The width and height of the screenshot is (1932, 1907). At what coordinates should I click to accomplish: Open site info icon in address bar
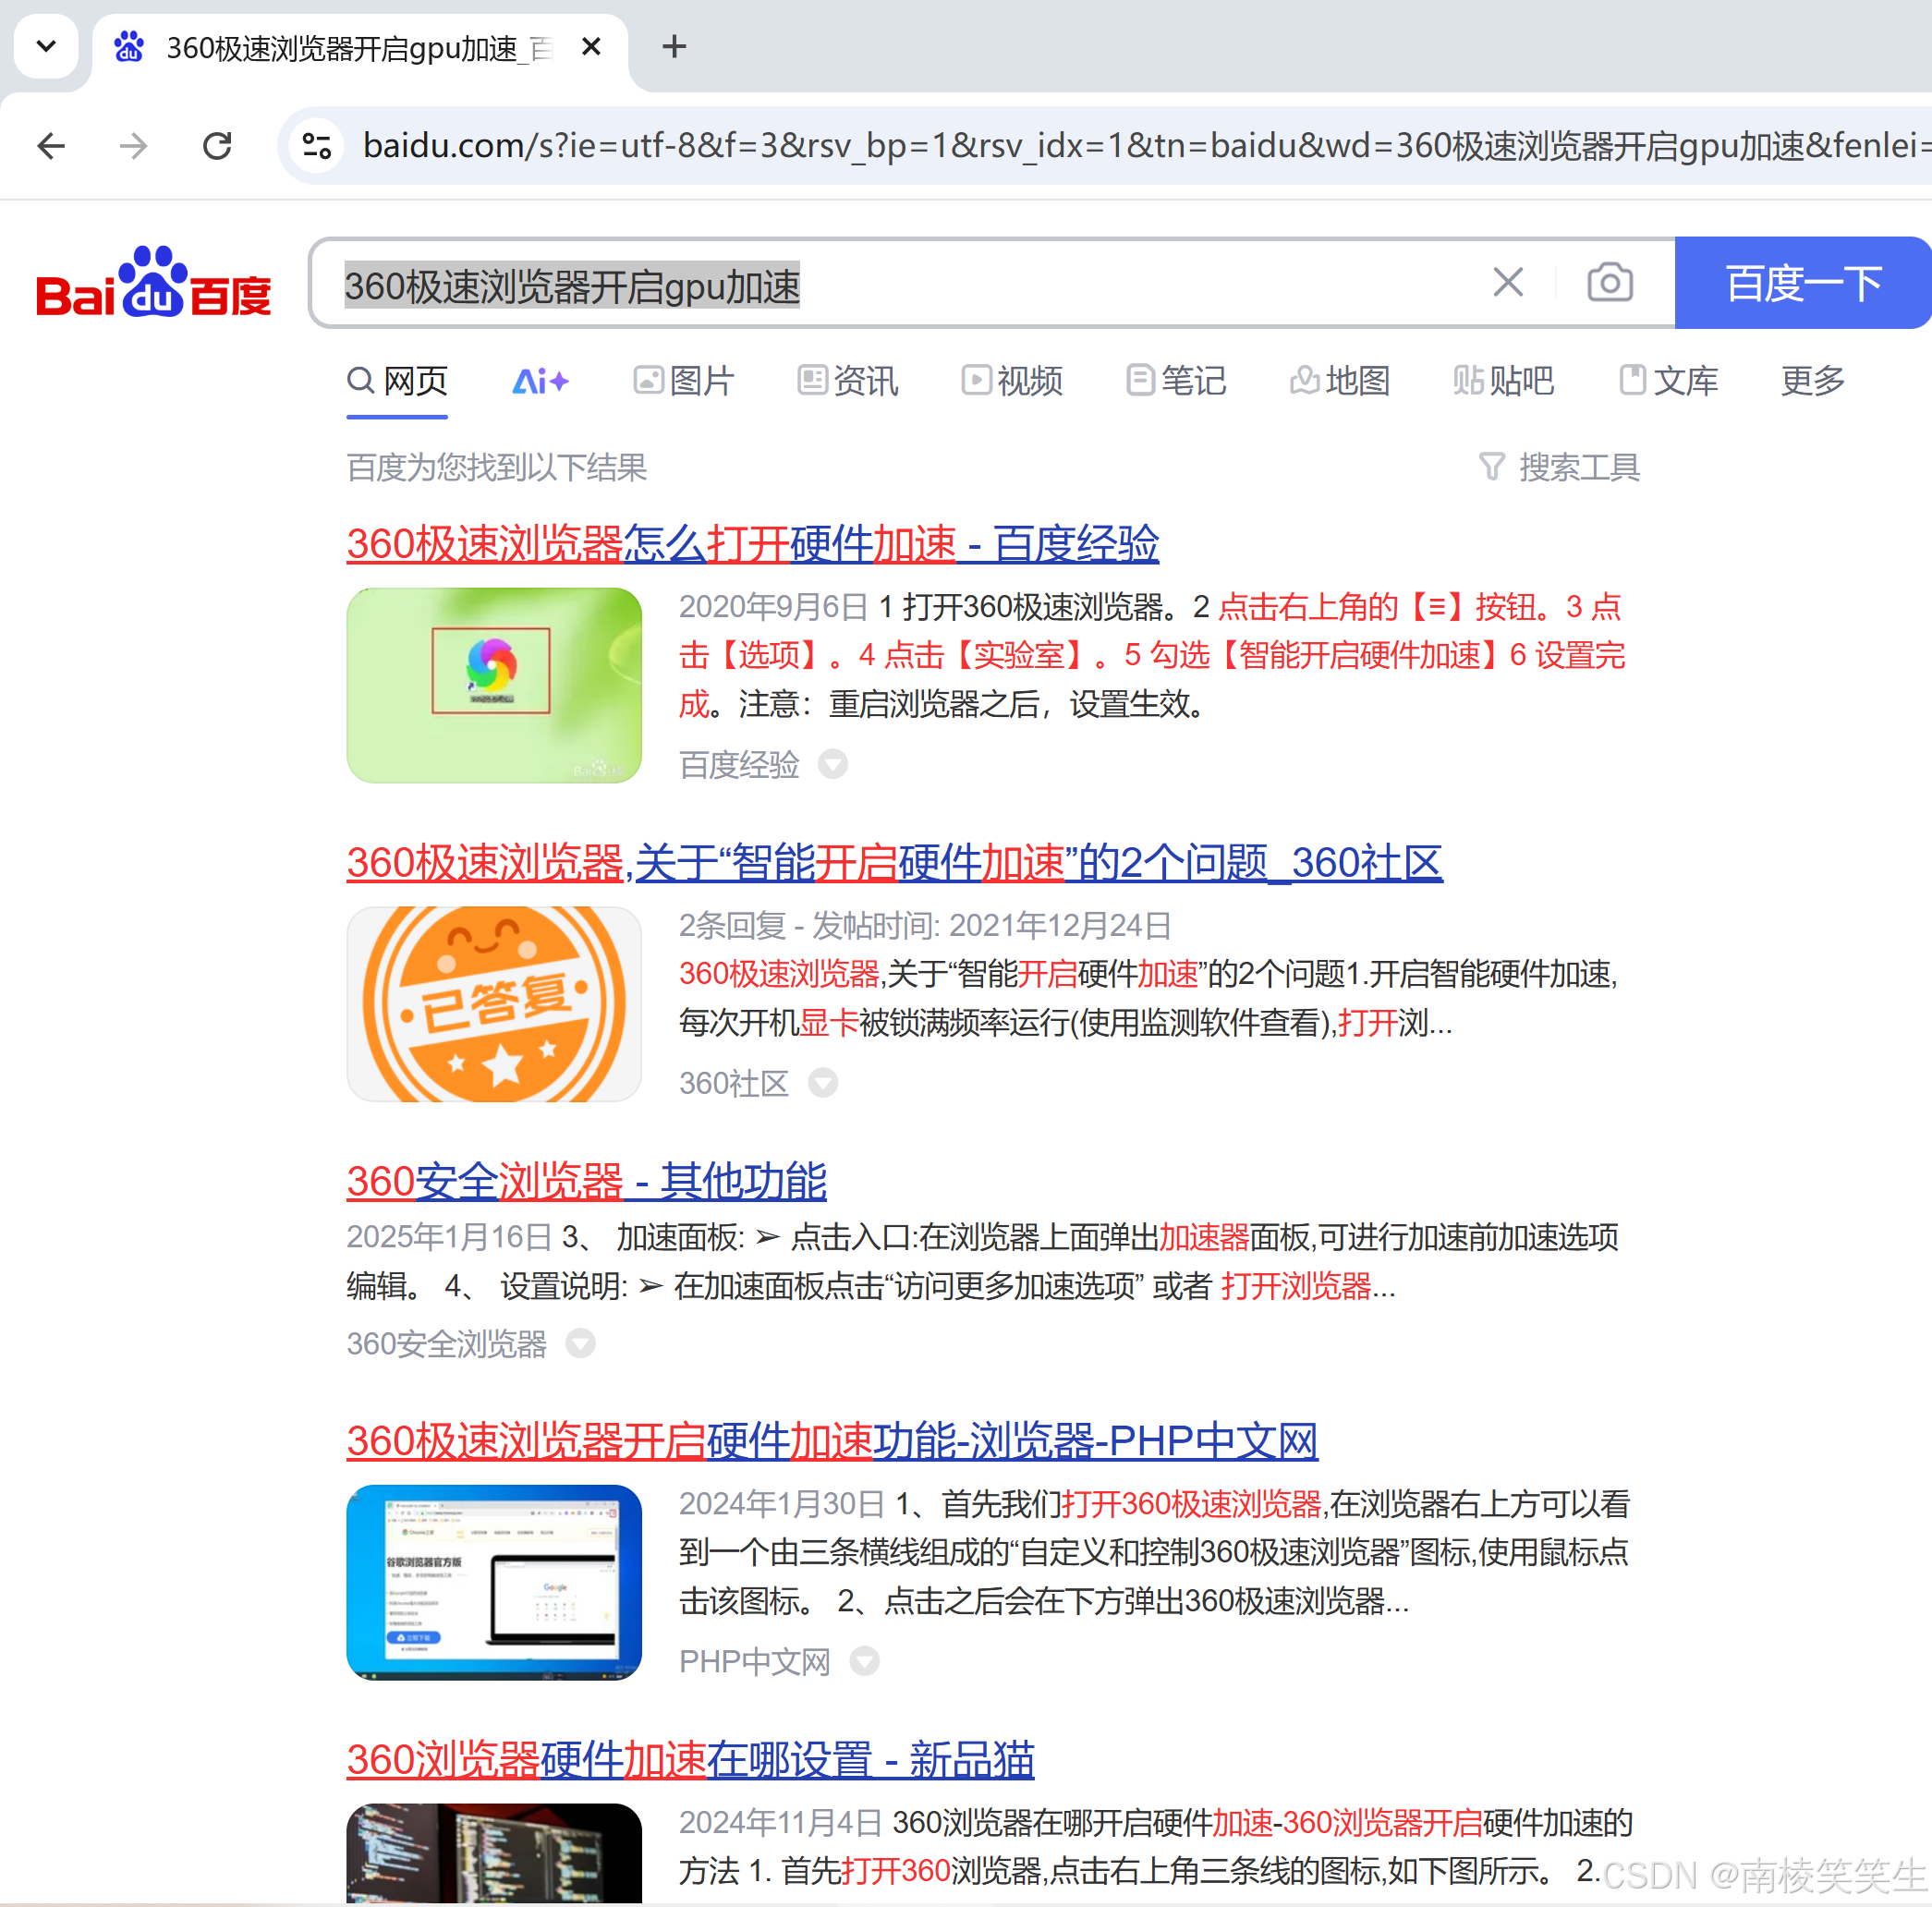coord(317,146)
